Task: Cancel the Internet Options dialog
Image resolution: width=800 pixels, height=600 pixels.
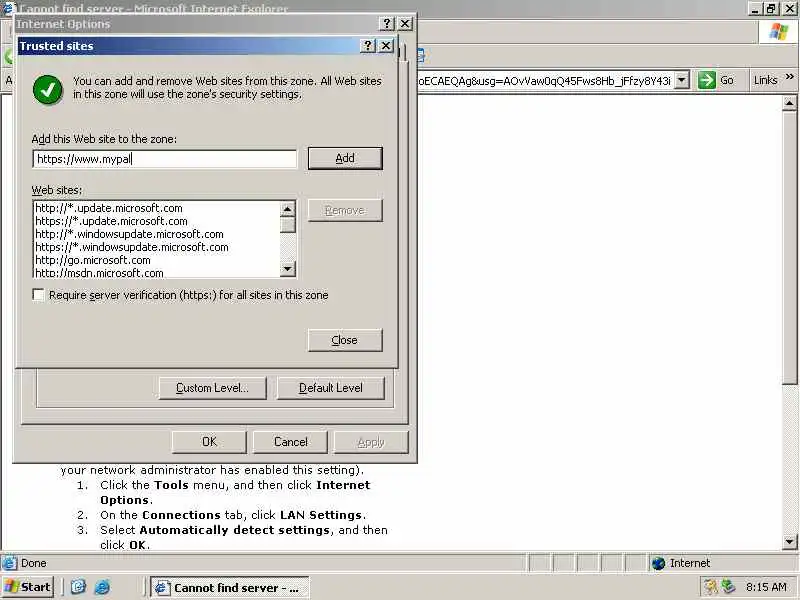Action: 290,442
